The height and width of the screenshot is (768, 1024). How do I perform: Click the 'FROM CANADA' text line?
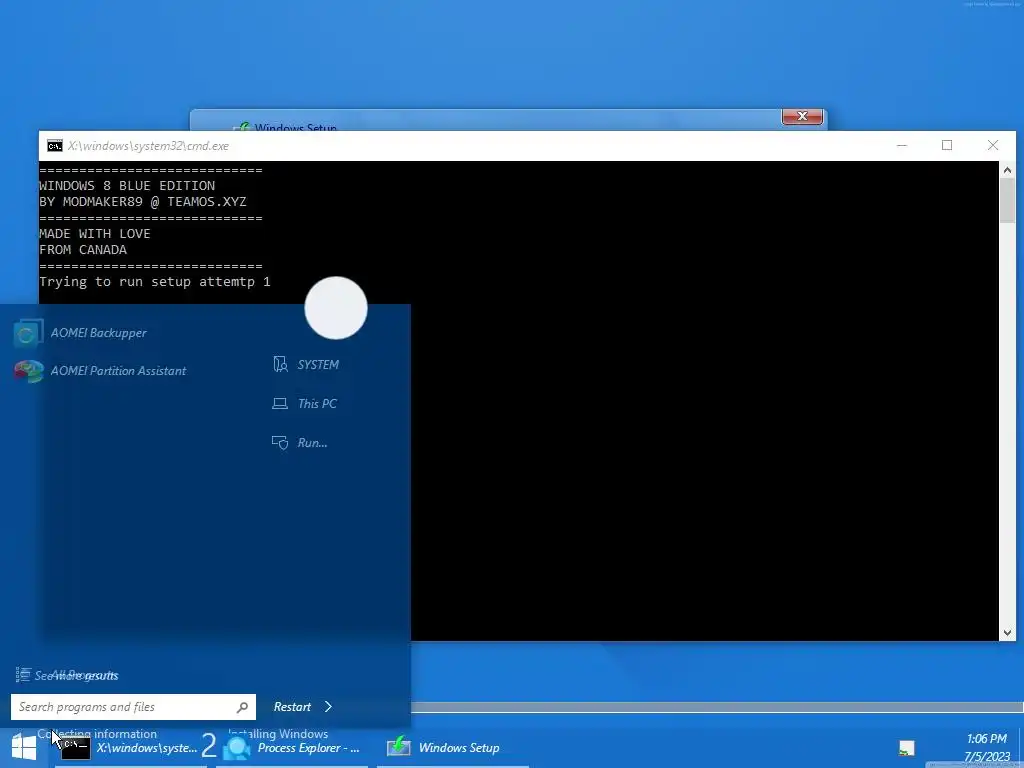[83, 249]
